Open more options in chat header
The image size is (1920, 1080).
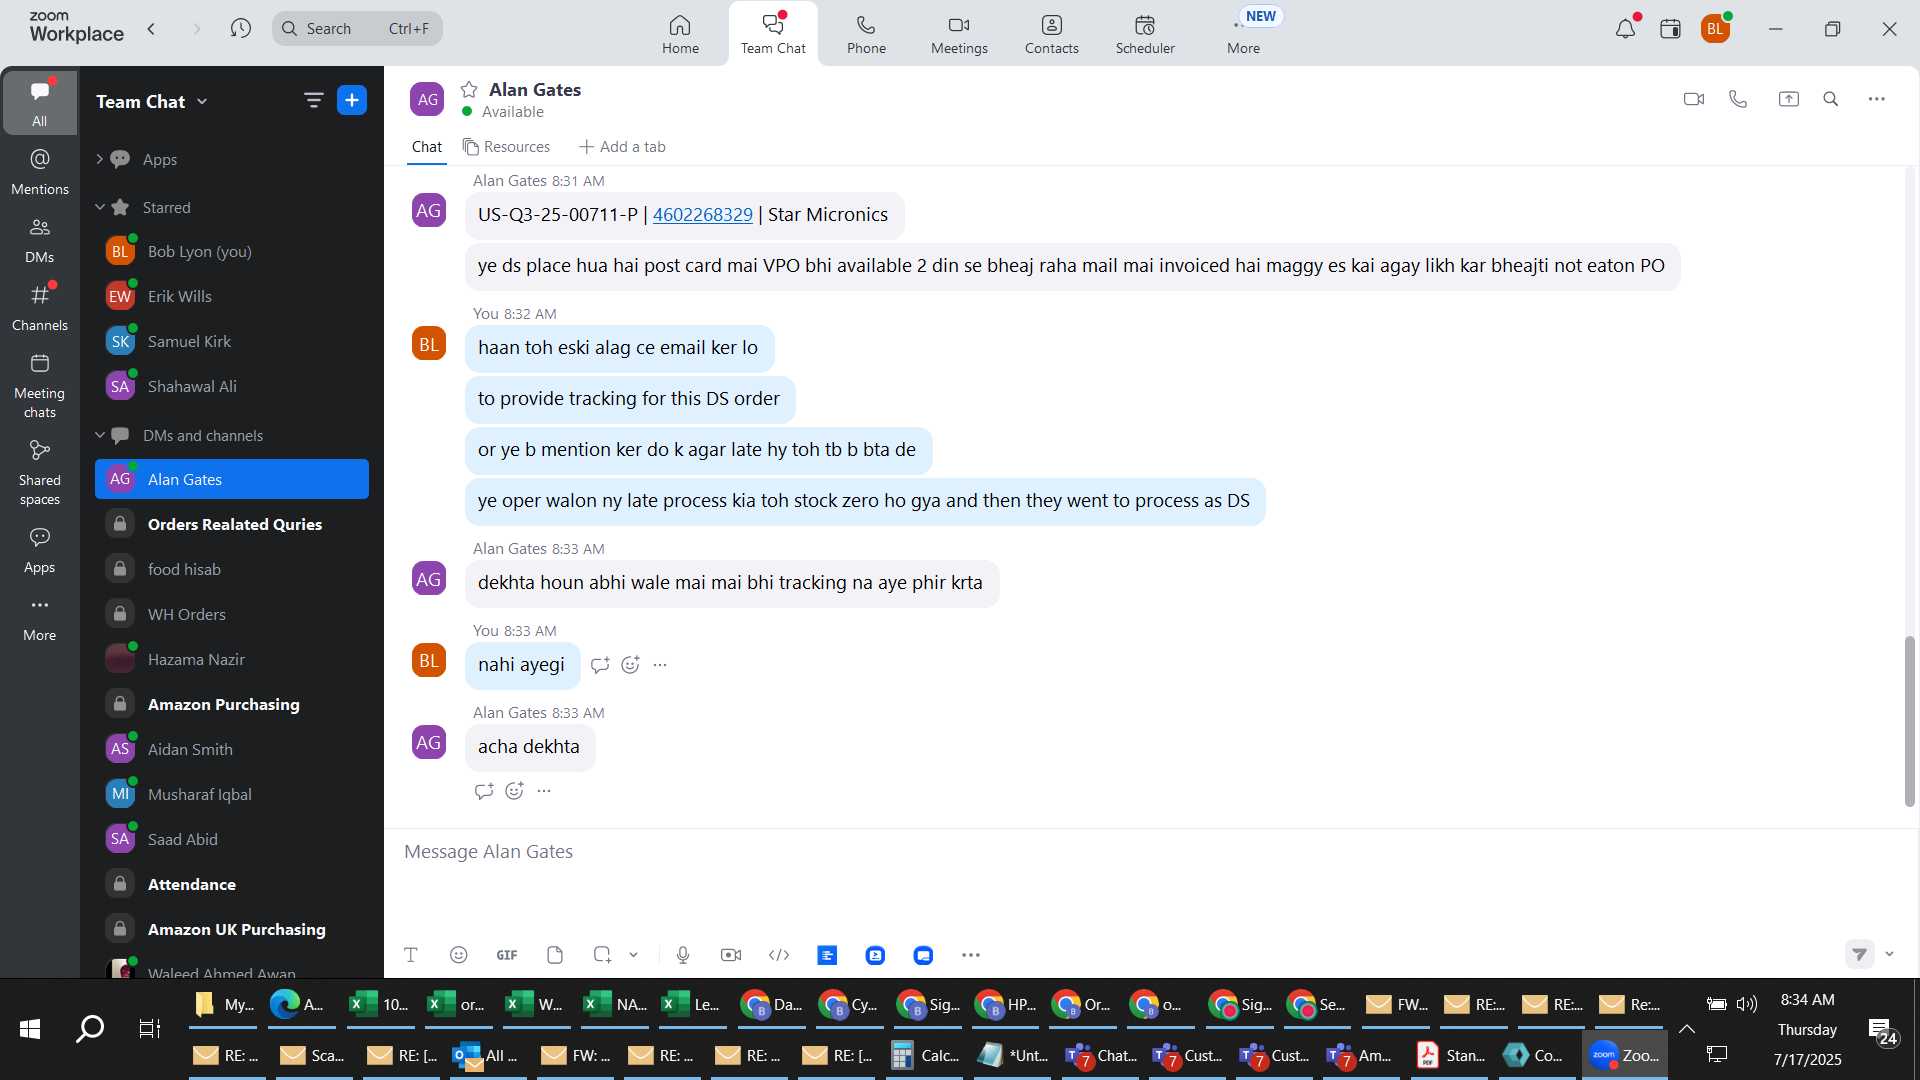1877,99
